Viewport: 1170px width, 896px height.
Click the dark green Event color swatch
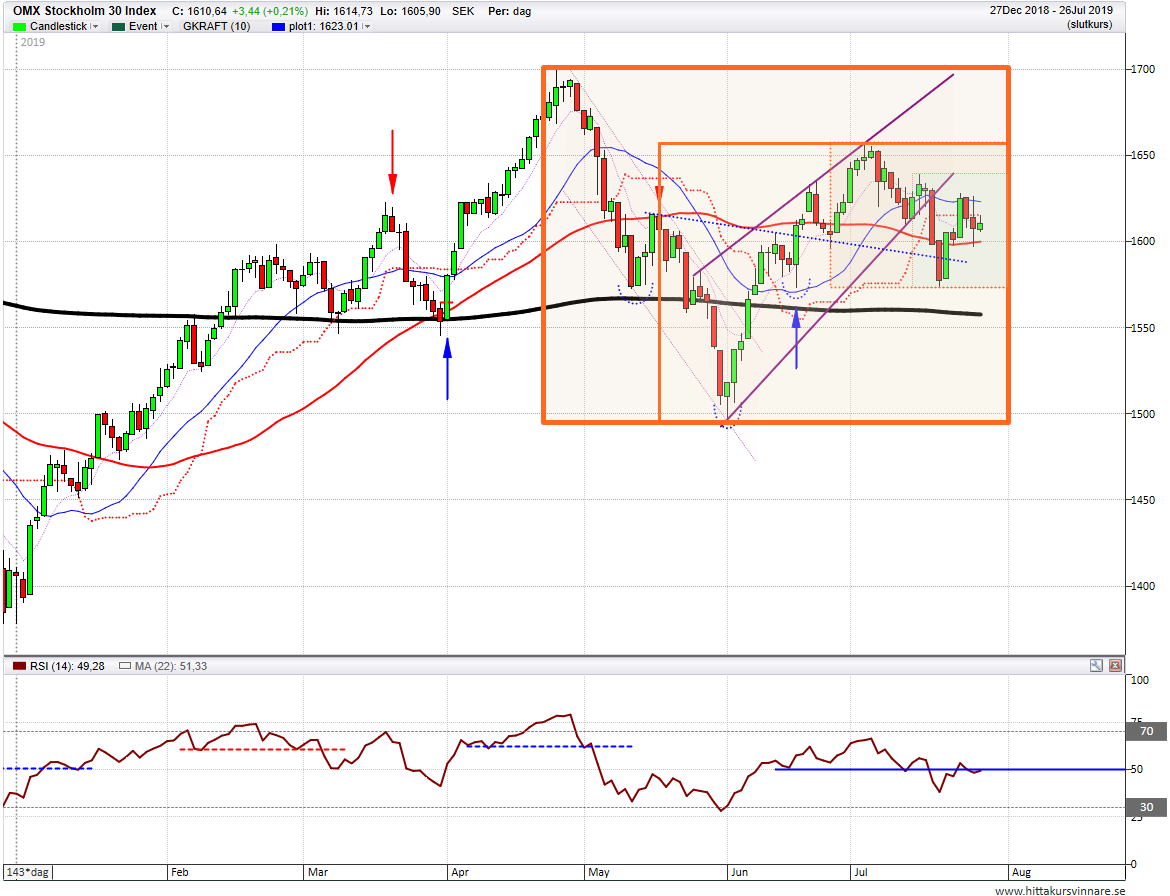click(118, 27)
